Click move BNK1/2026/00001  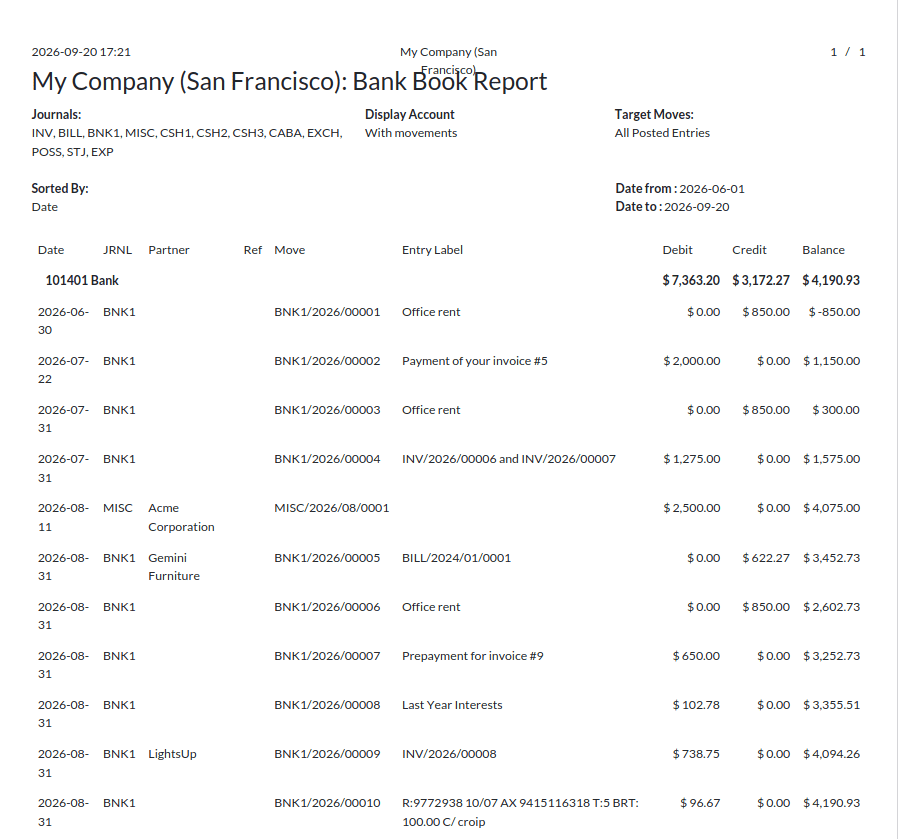(x=327, y=312)
